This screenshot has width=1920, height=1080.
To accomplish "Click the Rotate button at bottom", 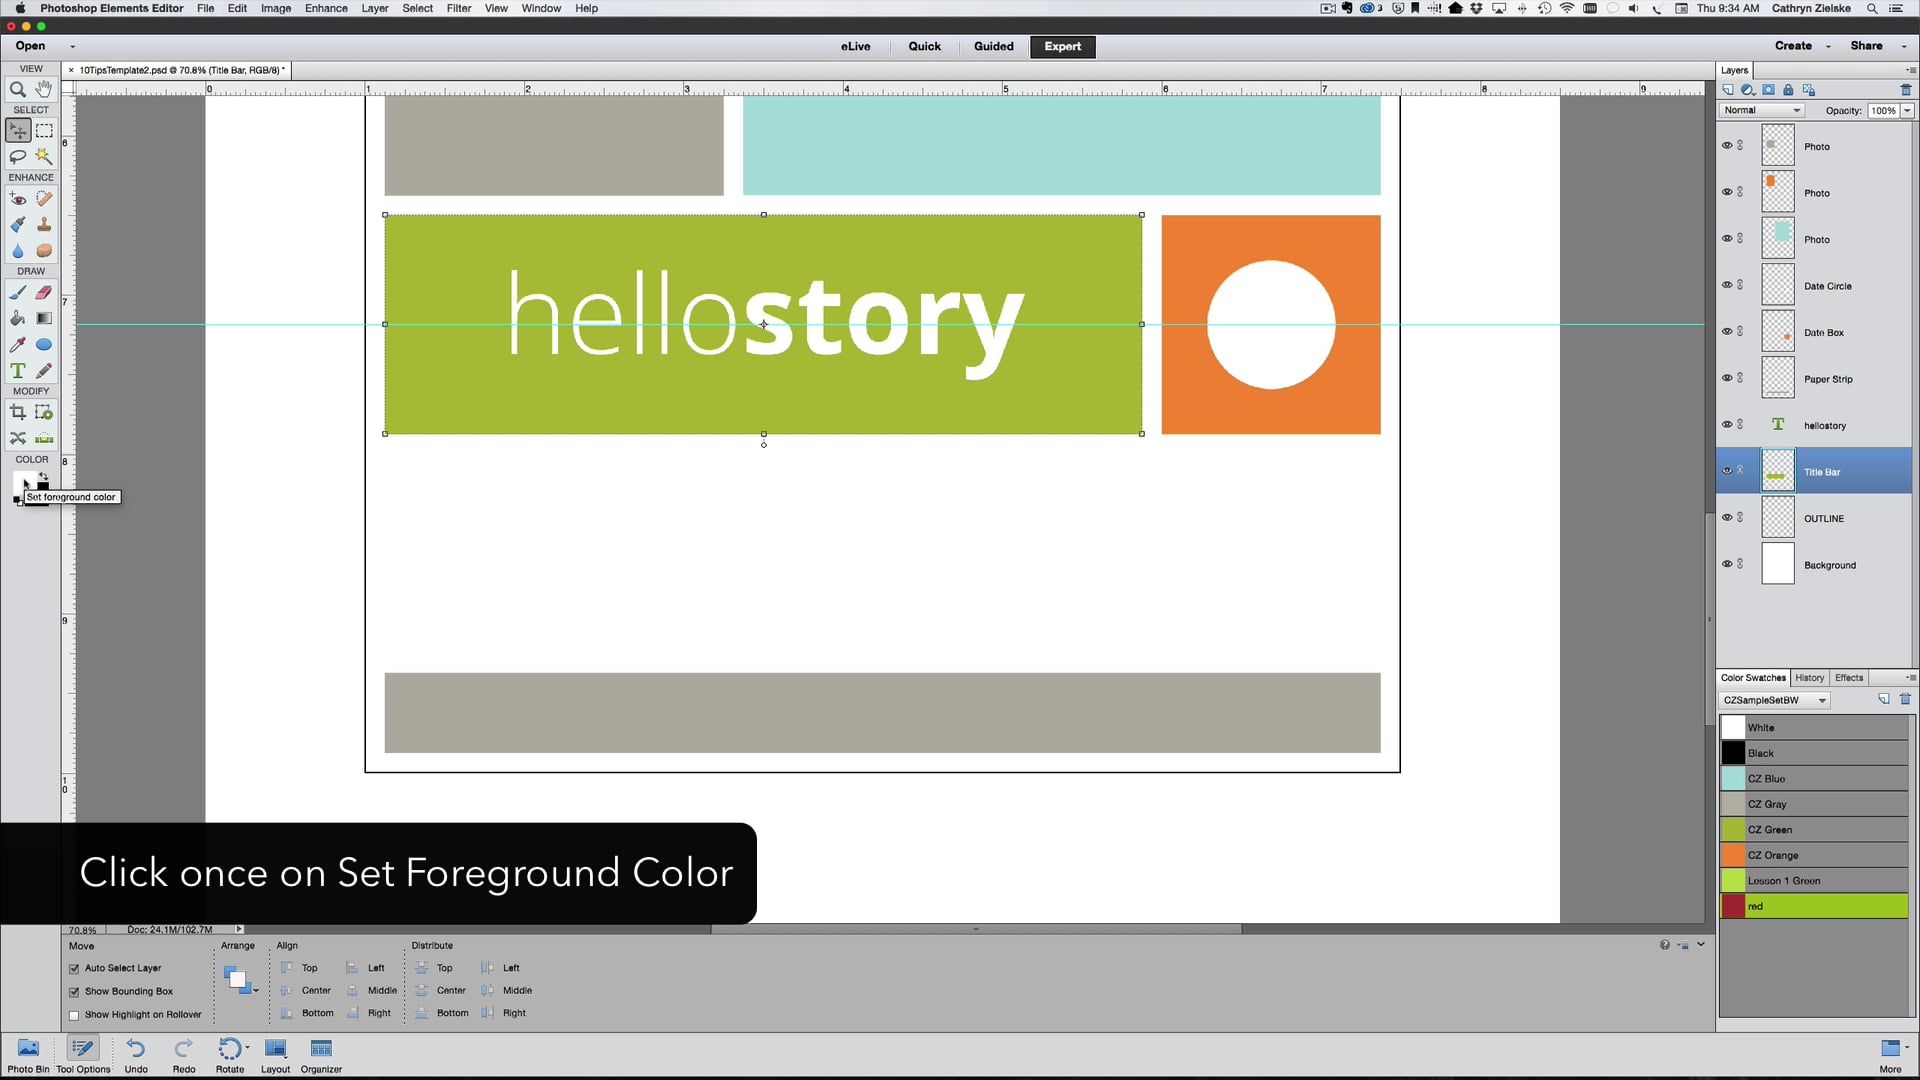I will [229, 1053].
